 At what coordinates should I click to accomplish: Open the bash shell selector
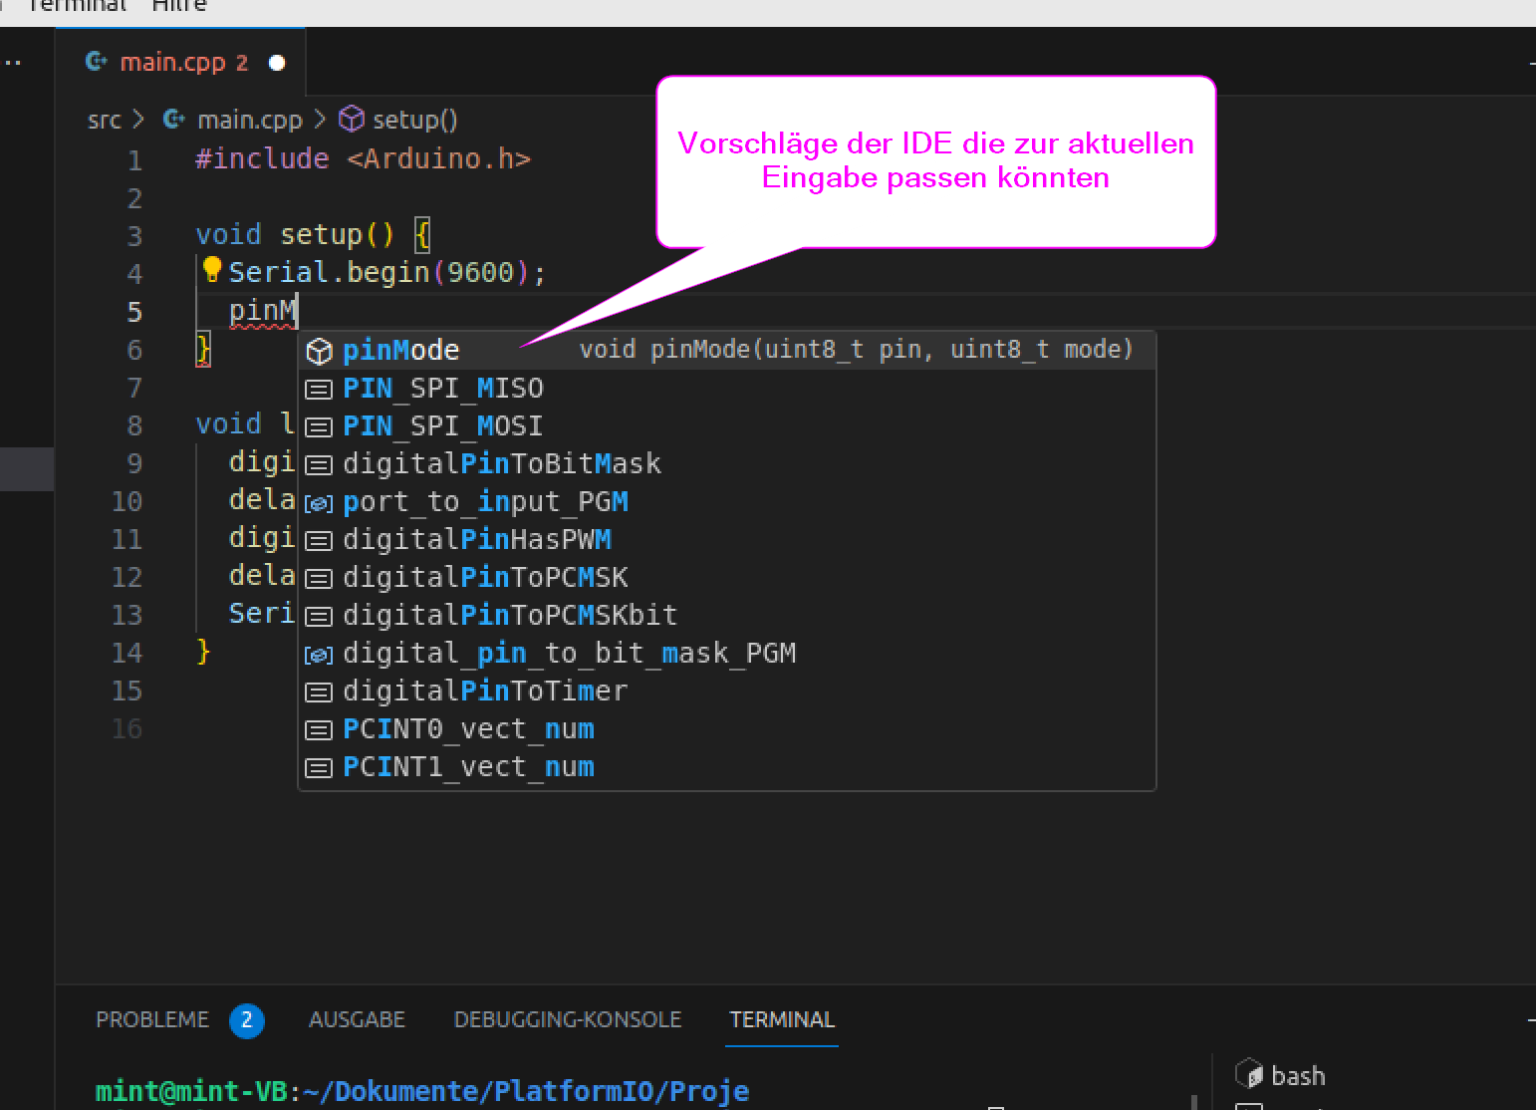point(1298,1075)
